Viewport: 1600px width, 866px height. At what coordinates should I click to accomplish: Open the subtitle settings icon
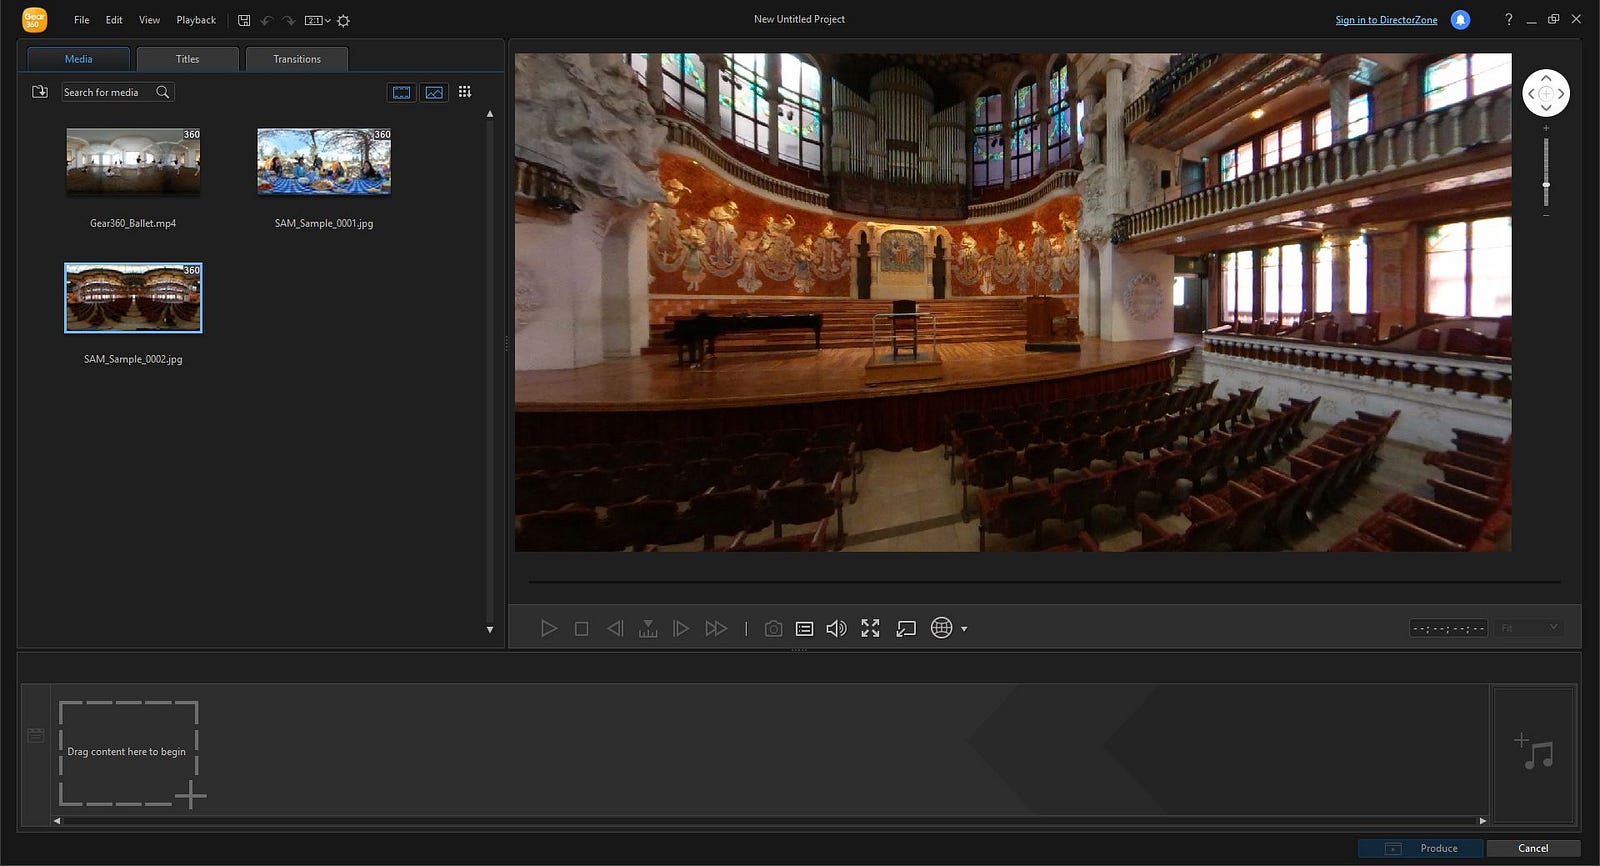tap(804, 628)
